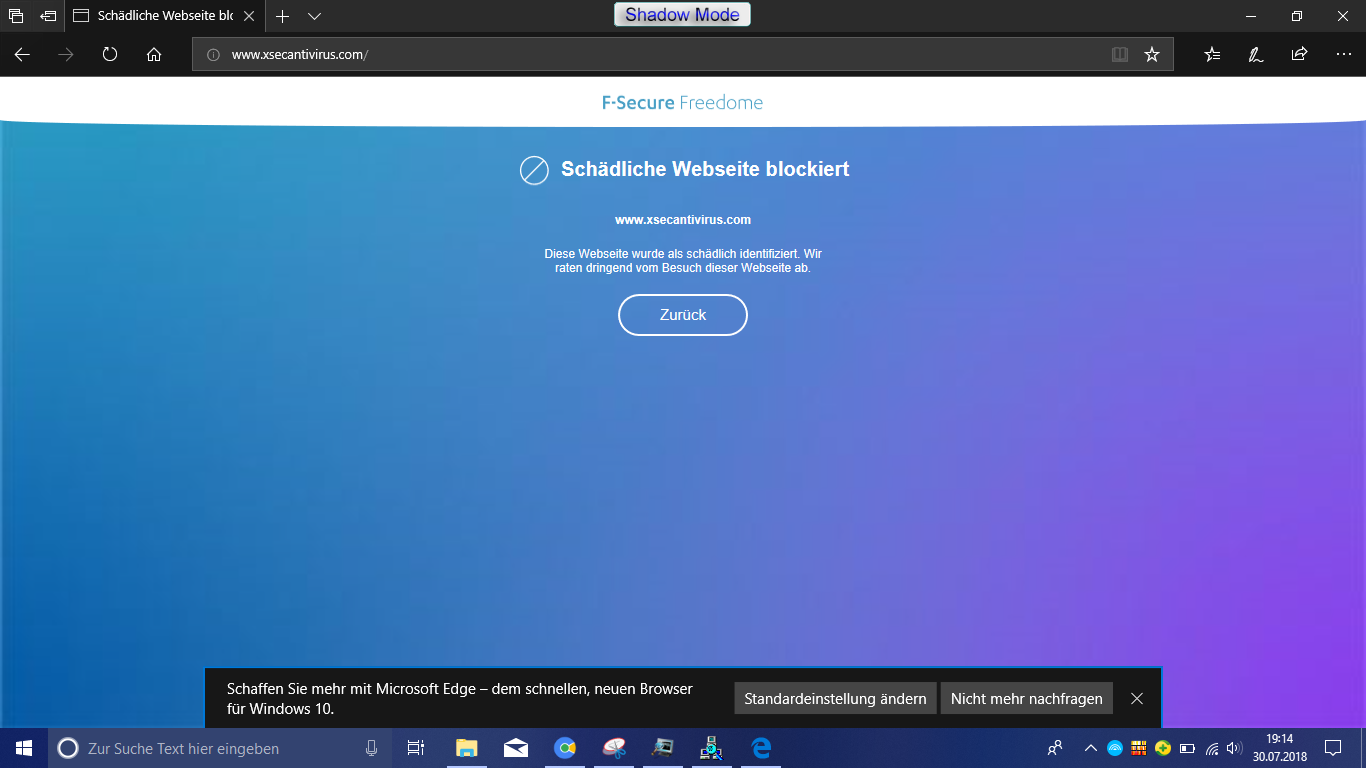The height and width of the screenshot is (768, 1366).
Task: Switch to Microsoft Edge in the taskbar
Action: click(x=761, y=748)
